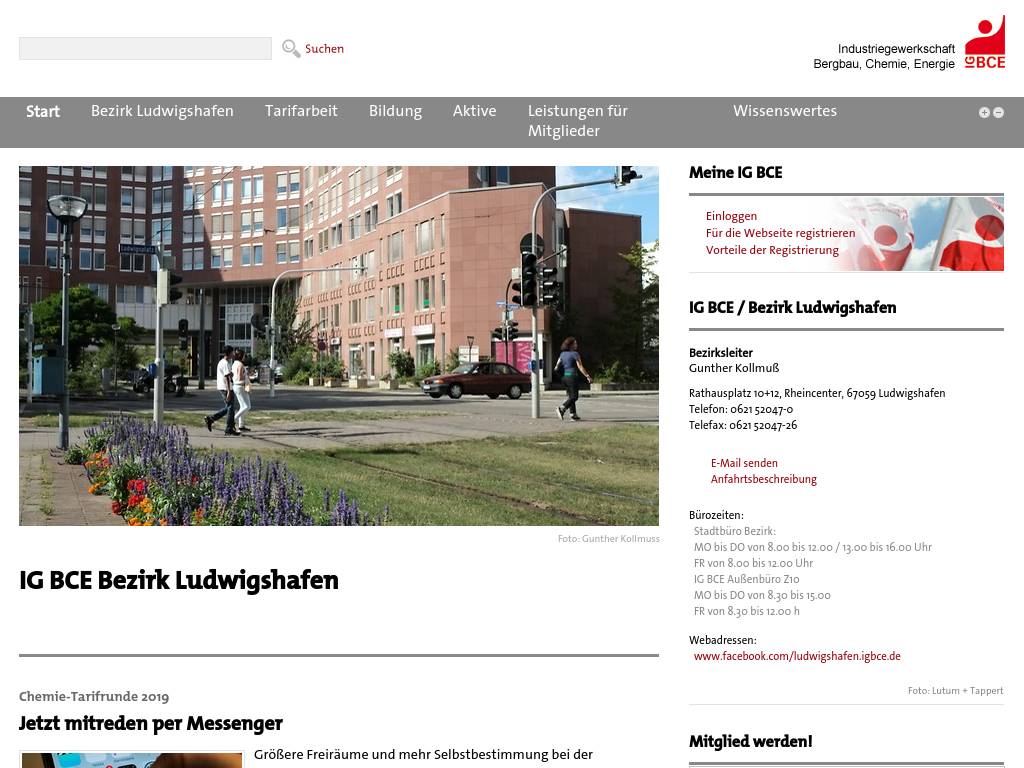
Task: Click the magnifying glass search icon
Action: pos(291,49)
